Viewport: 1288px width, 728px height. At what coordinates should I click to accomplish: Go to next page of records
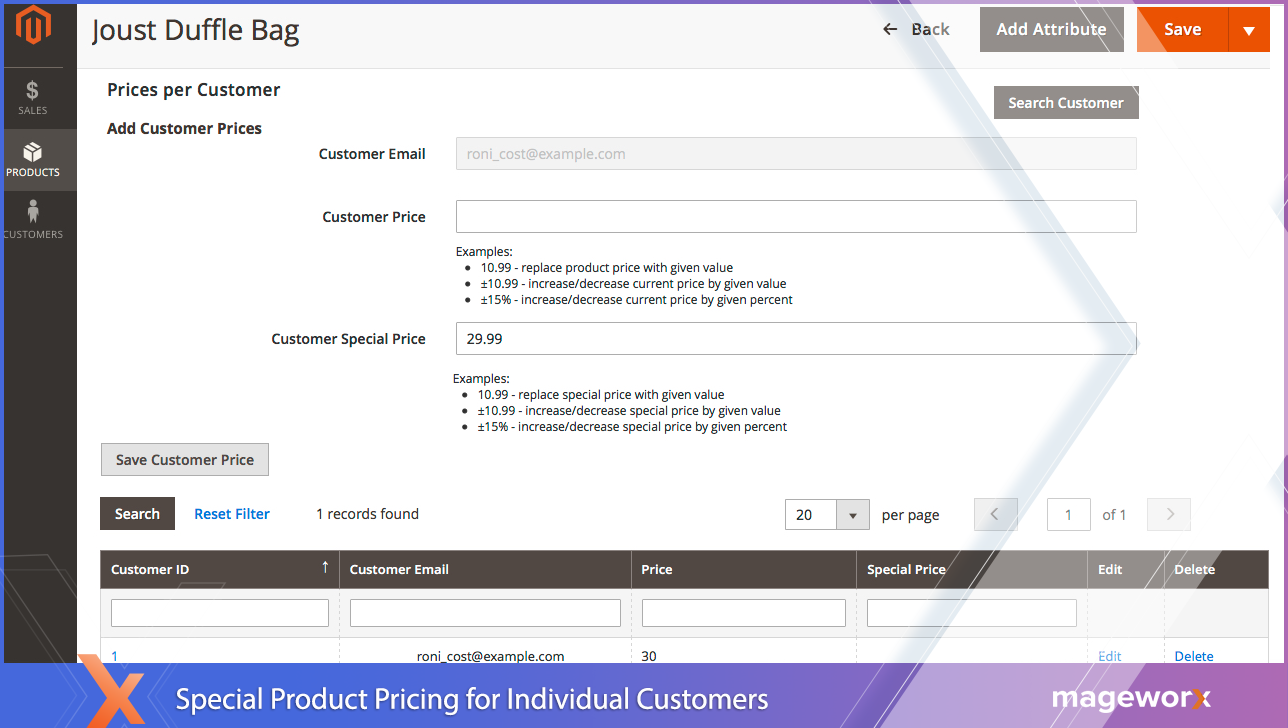click(1169, 514)
